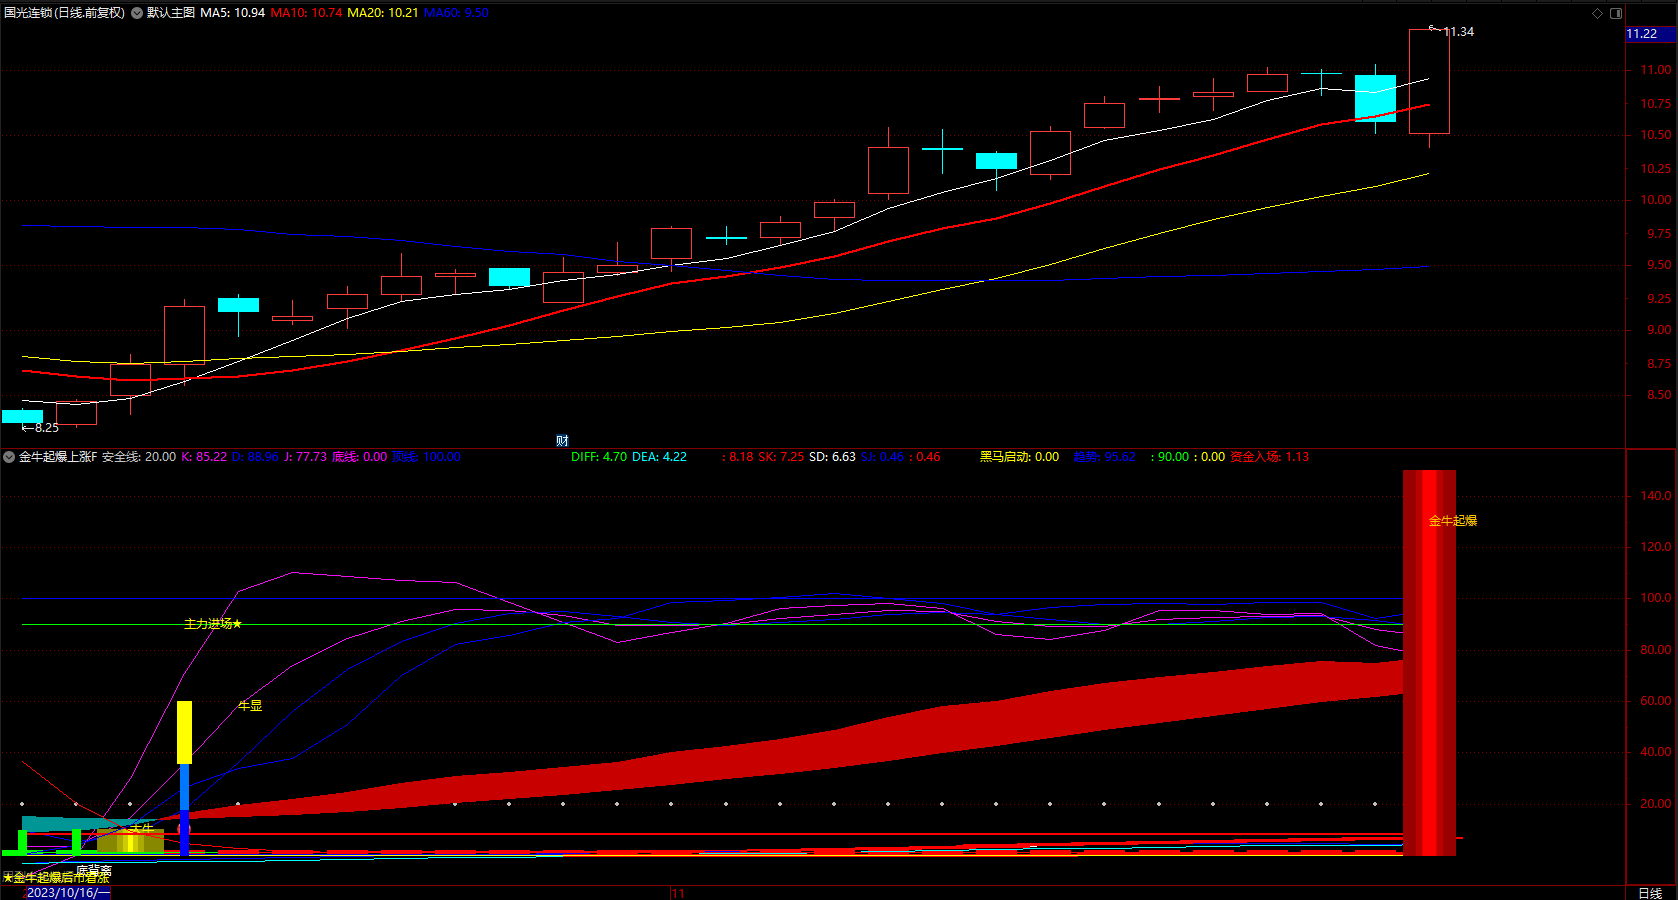Click the tall red 金牛起爆 signal bar
The height and width of the screenshot is (900, 1678).
tap(1429, 663)
